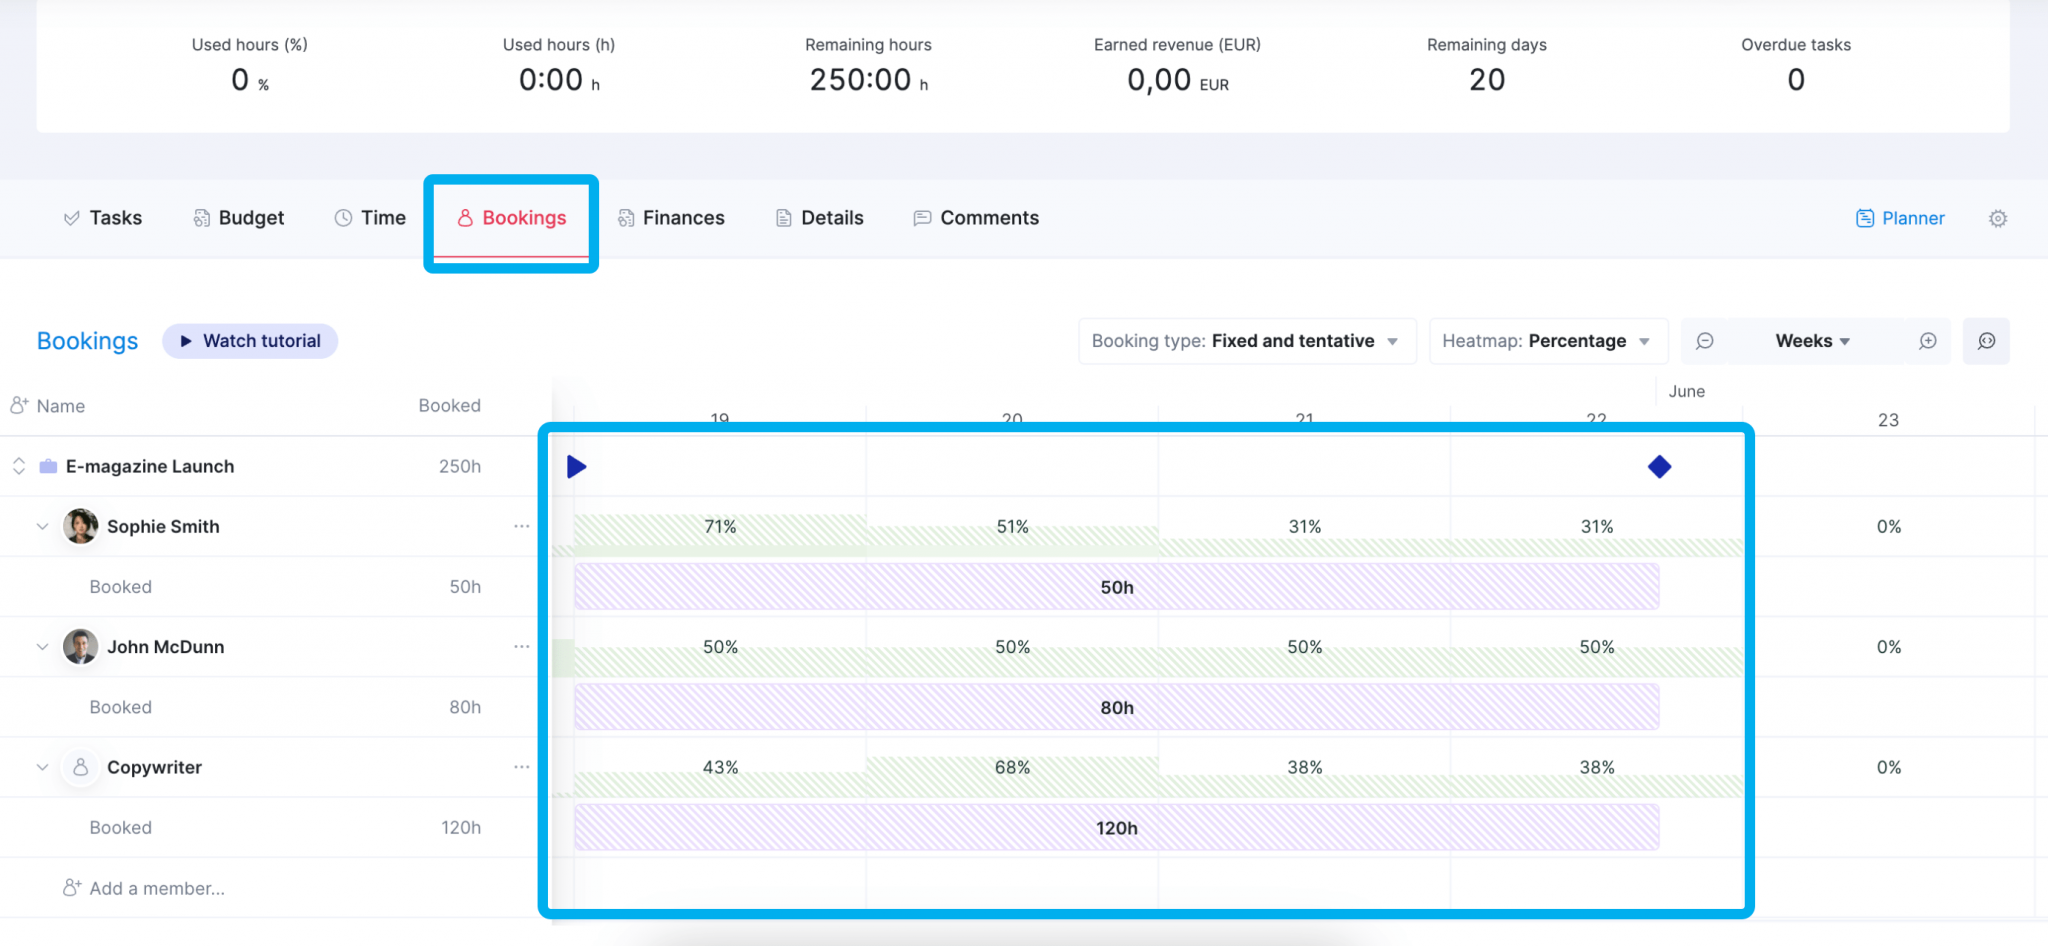
Task: Click the project end diamond milestone marker
Action: 1659,467
